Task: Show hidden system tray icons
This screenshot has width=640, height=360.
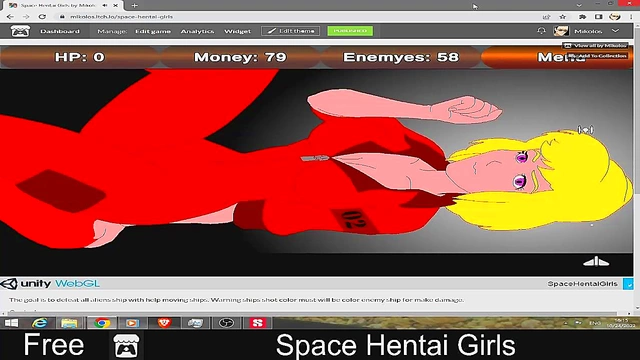Action: [566, 323]
